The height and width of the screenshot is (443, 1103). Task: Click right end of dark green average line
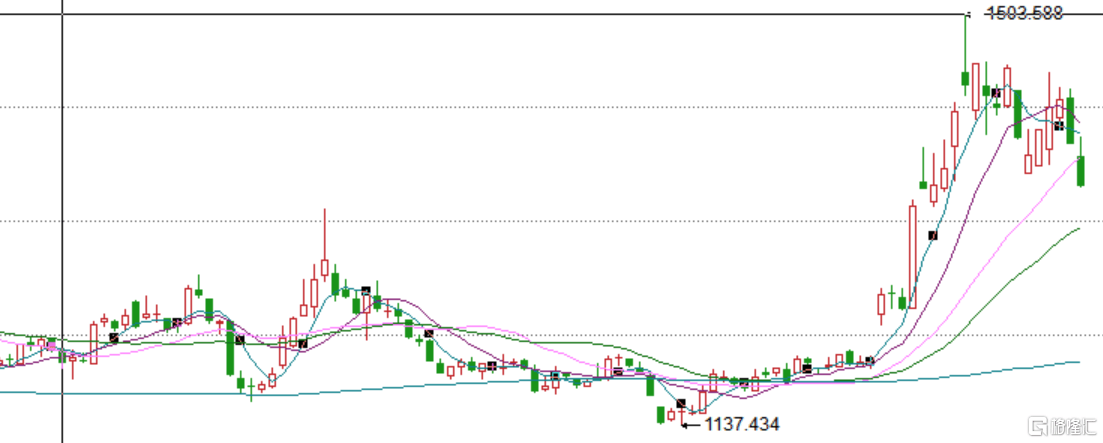1078,229
